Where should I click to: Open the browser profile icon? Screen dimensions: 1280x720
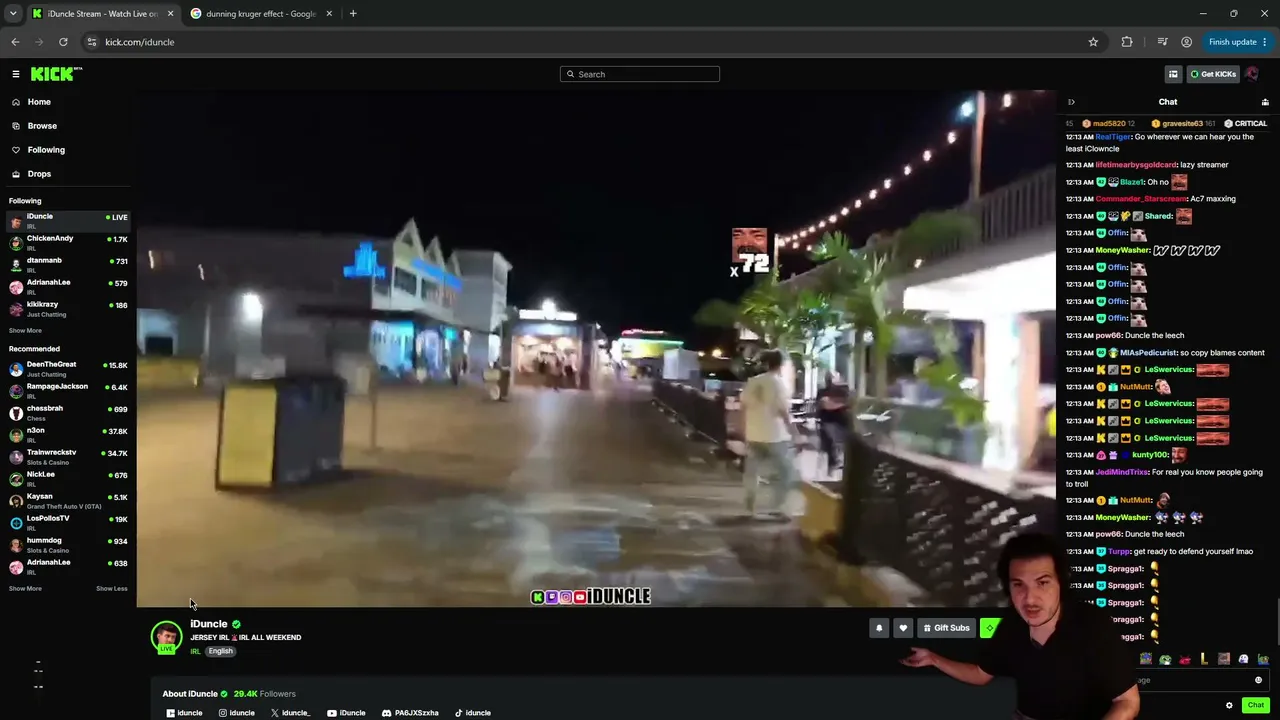point(1186,42)
